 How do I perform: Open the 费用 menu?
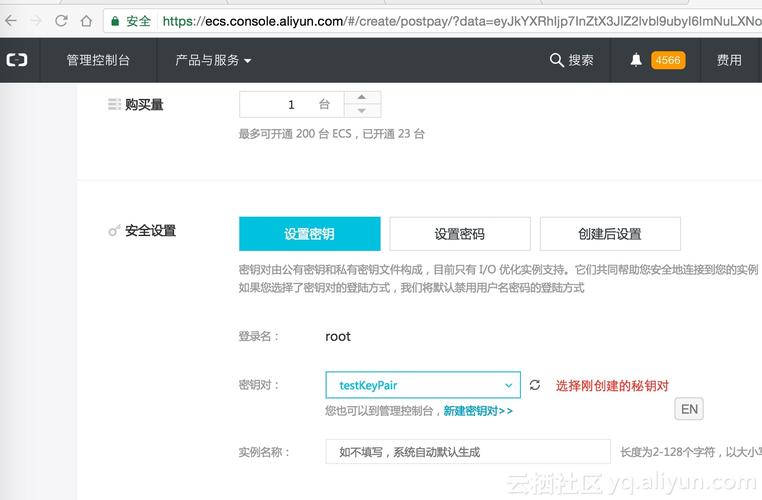tap(729, 60)
